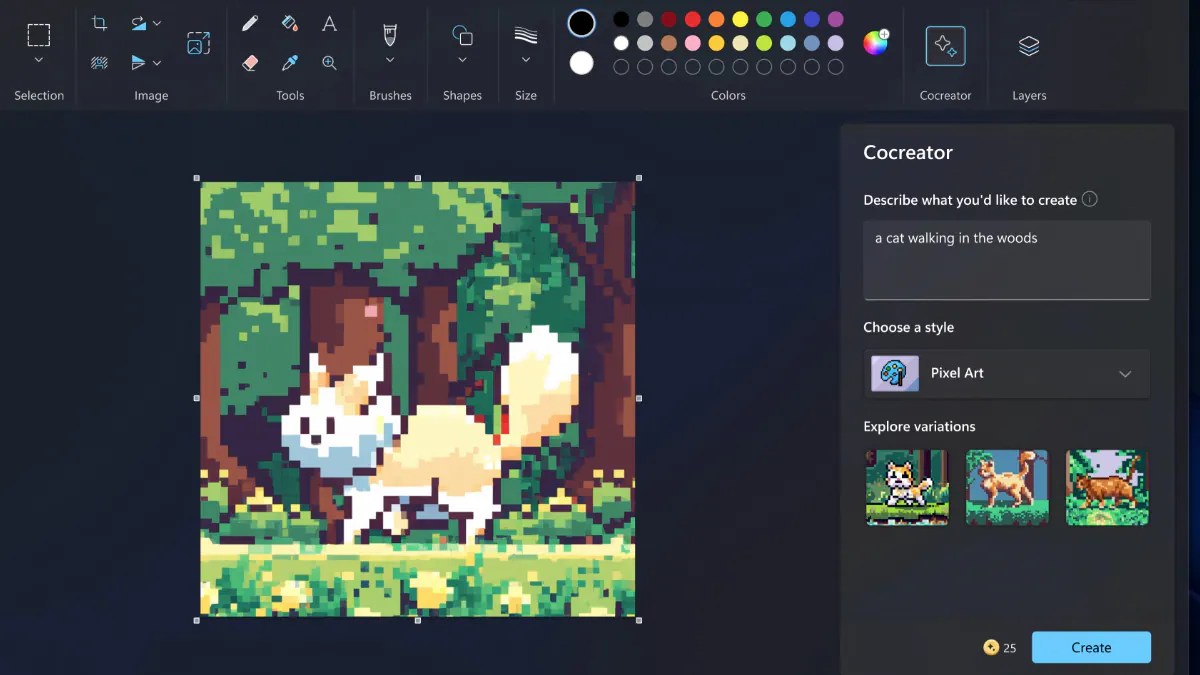Click the Create button
Viewport: 1200px width, 675px height.
[x=1091, y=647]
